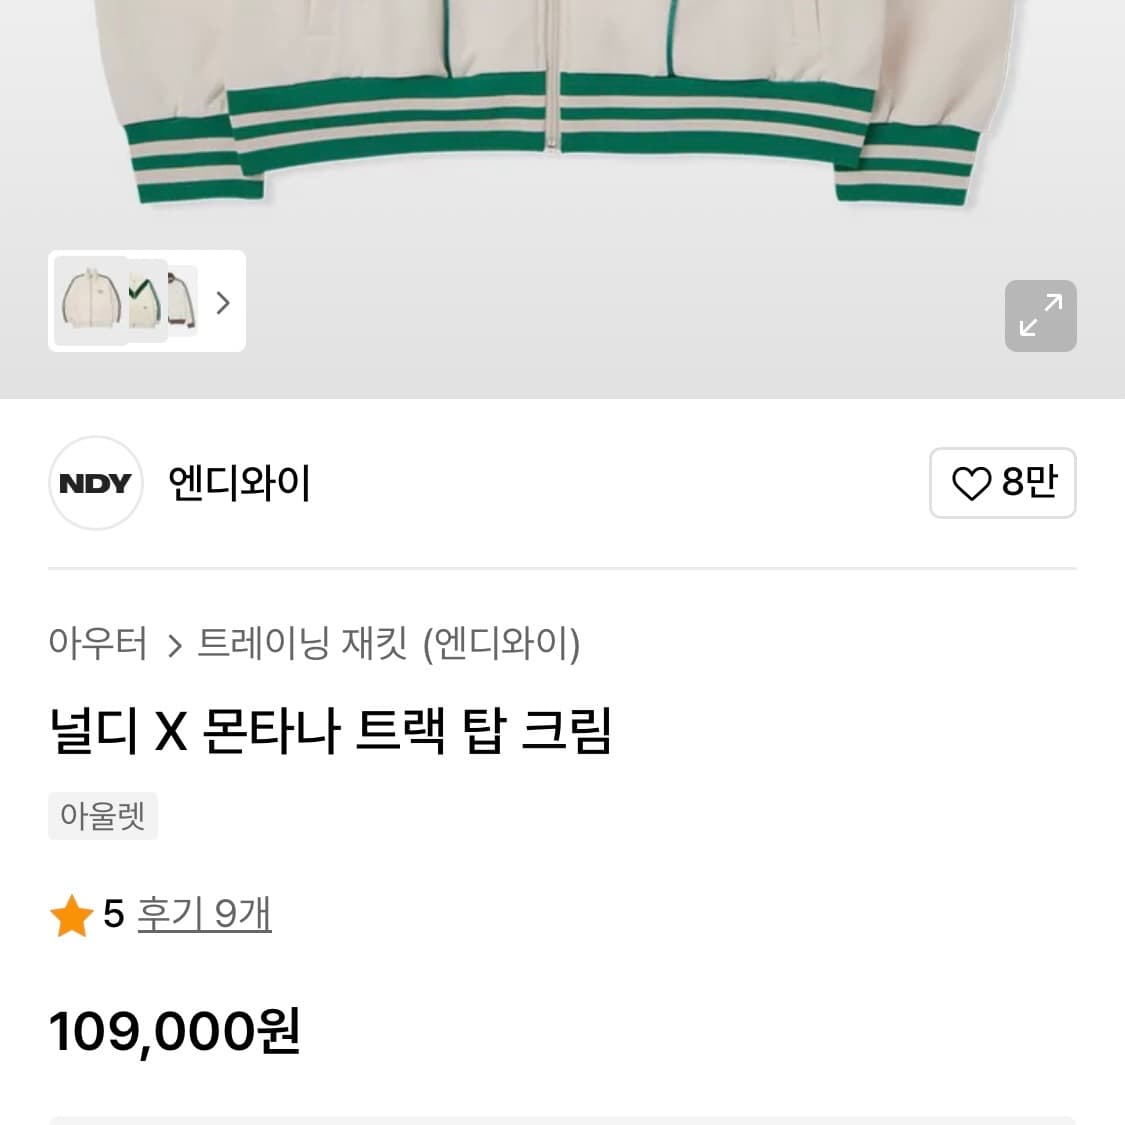This screenshot has width=1125, height=1125.
Task: Go to the 아우터 category breadcrumb
Action: [x=98, y=643]
